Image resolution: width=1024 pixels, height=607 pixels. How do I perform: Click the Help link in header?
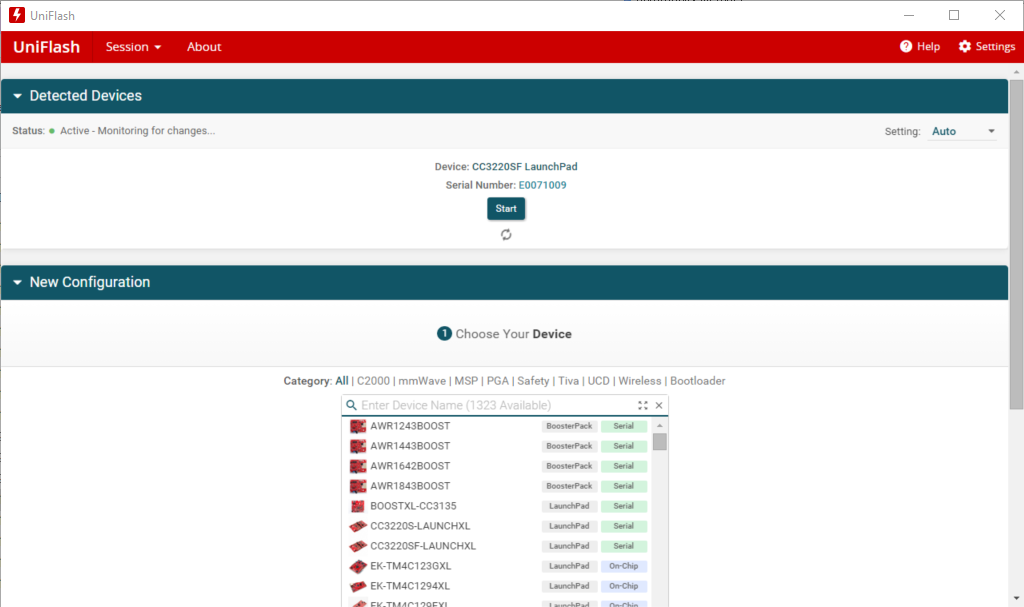[x=928, y=46]
